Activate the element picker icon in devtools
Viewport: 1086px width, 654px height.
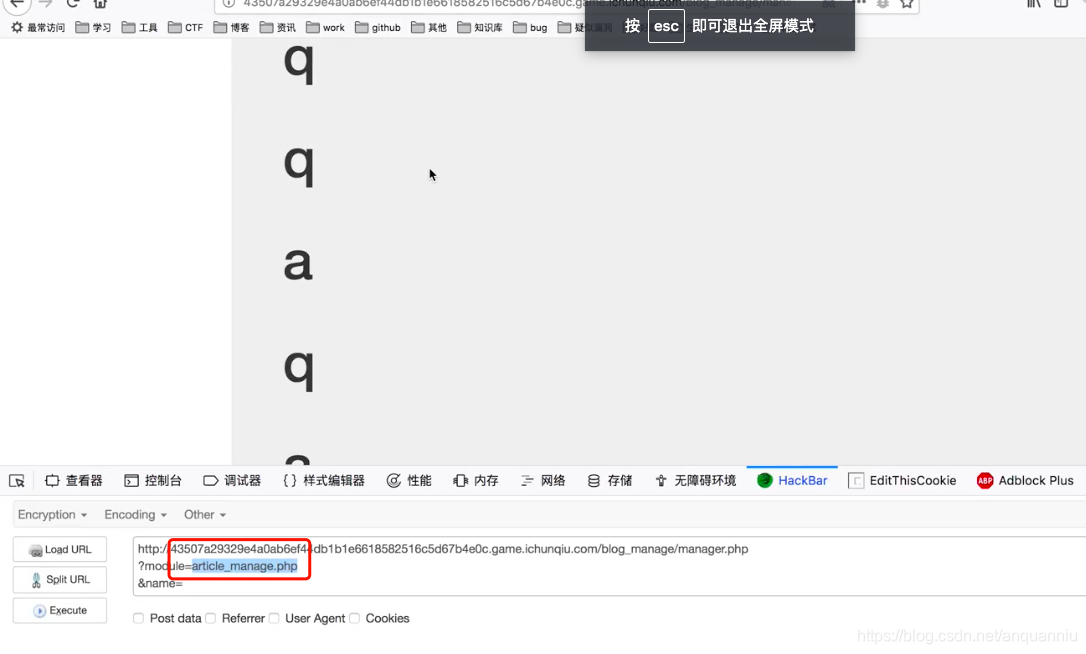tap(17, 481)
